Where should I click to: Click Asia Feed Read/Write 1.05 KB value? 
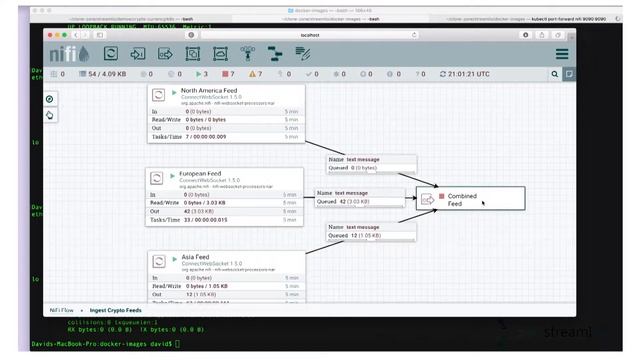pos(207,286)
